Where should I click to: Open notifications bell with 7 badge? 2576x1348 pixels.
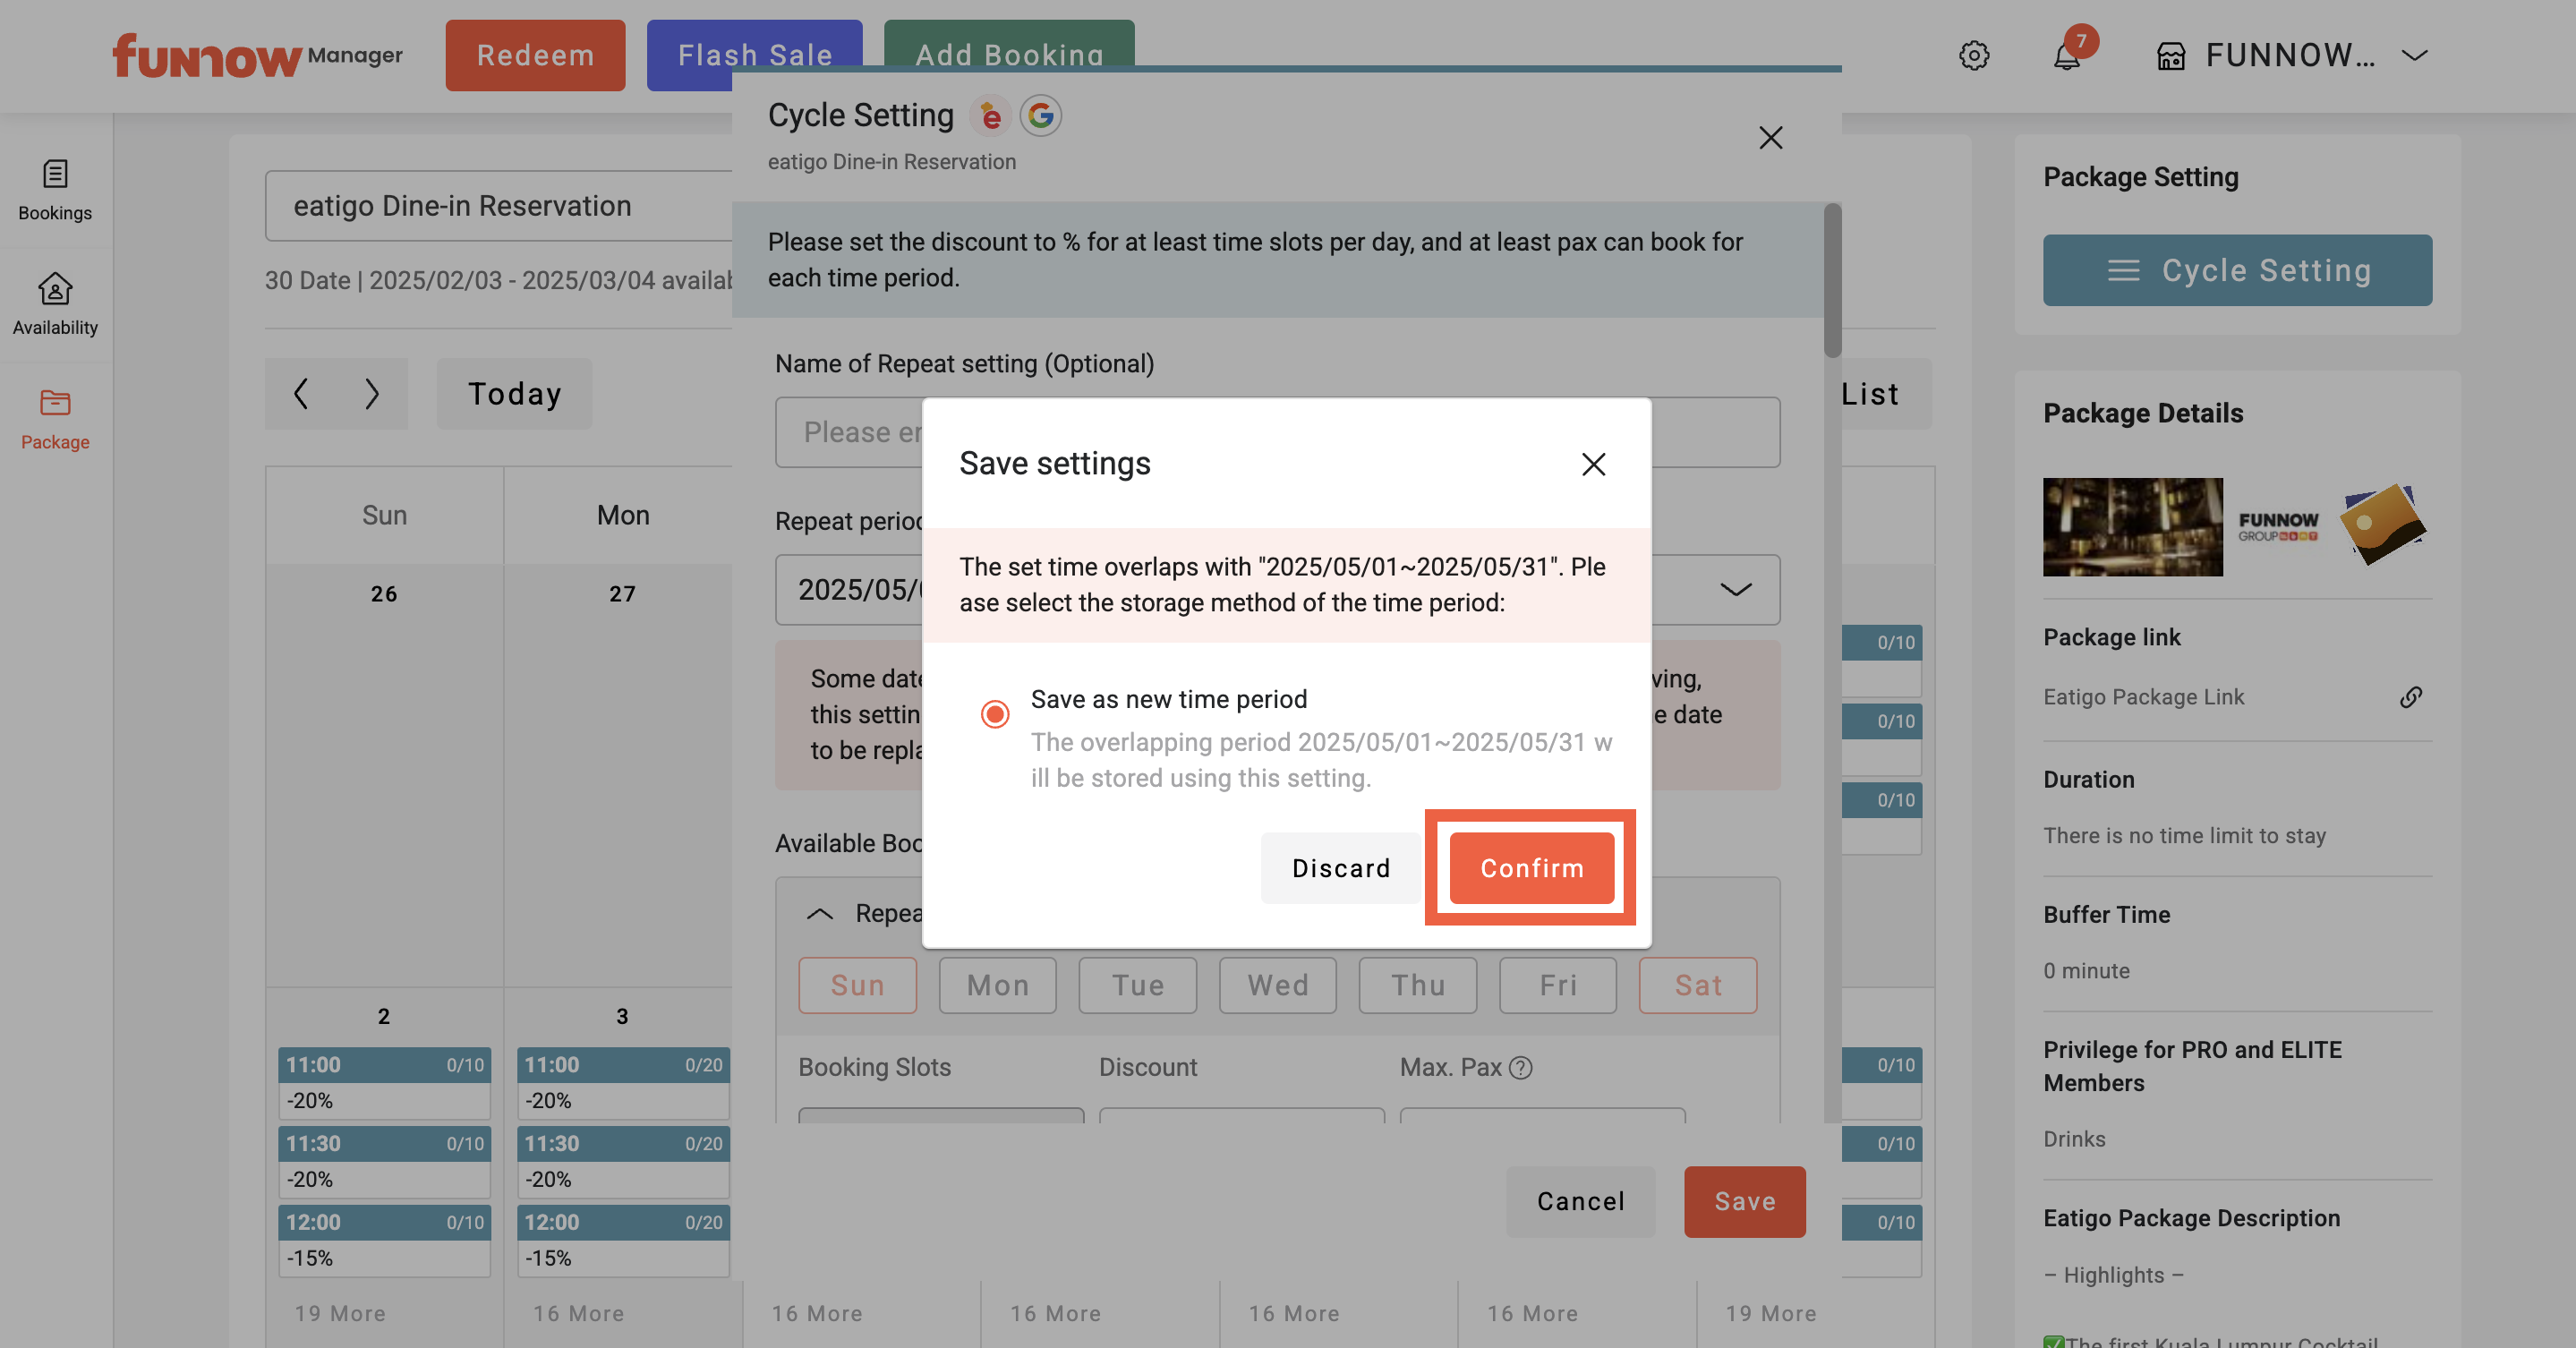(x=2067, y=55)
